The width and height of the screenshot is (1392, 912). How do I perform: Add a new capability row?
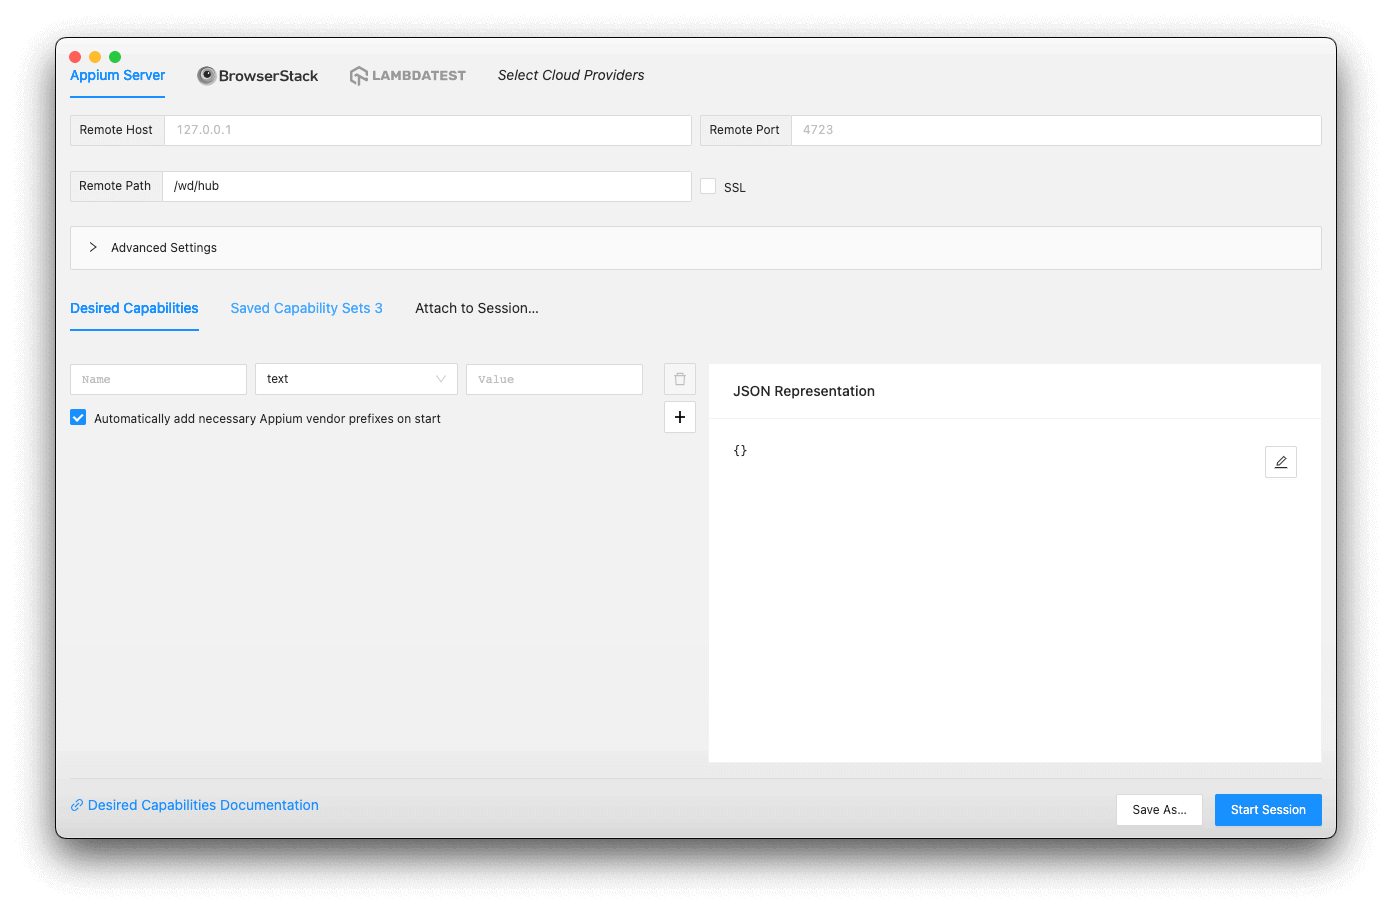679,417
